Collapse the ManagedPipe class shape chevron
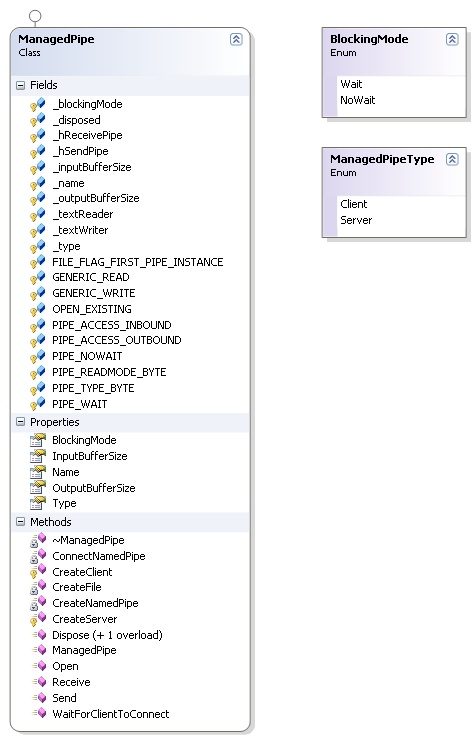 click(x=236, y=39)
